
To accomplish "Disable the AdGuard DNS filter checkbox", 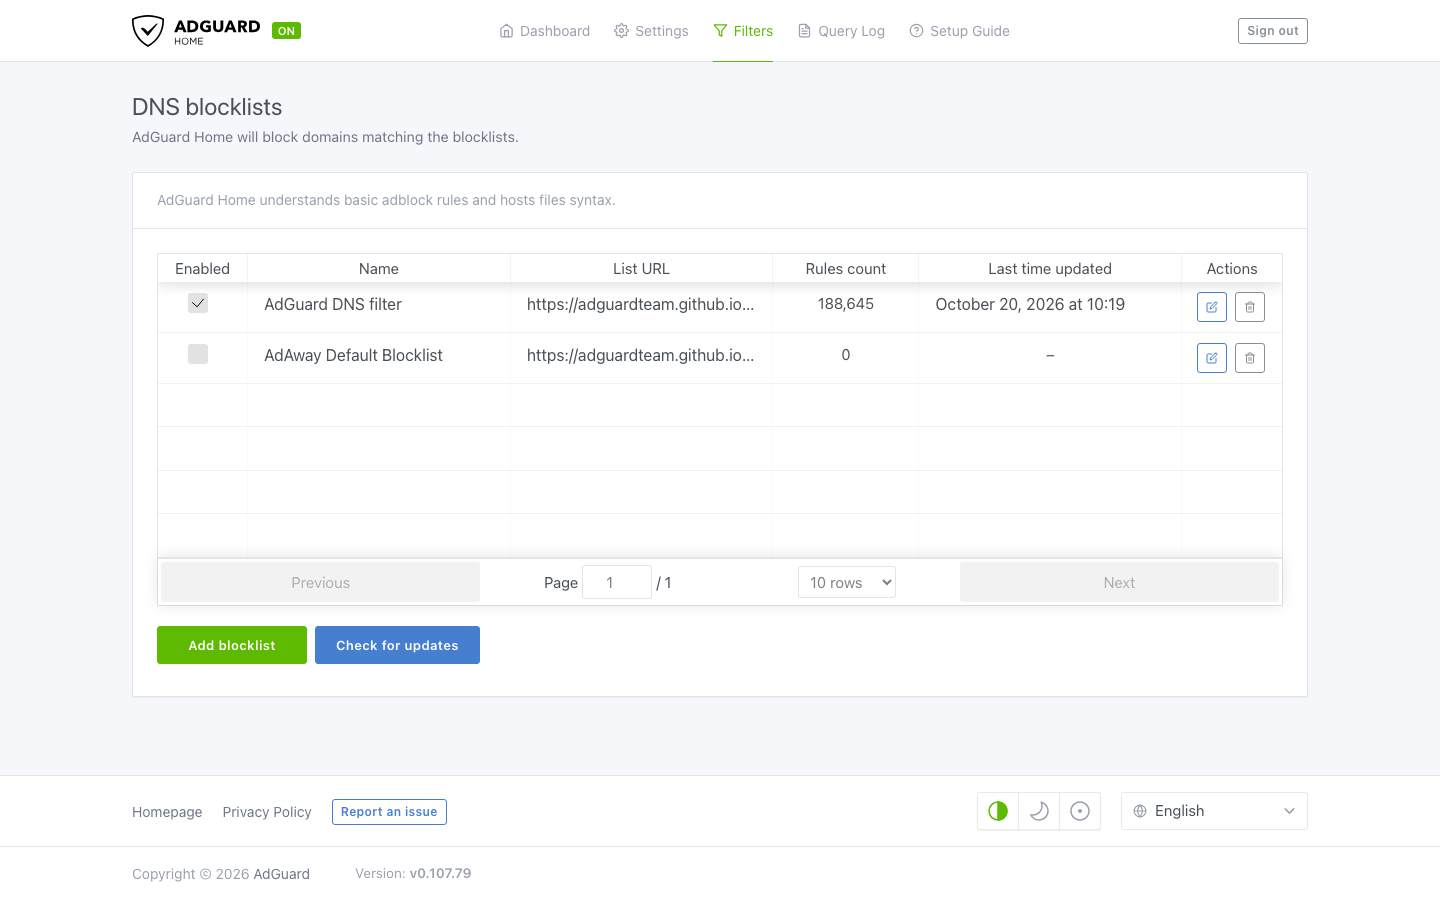I will 198,303.
